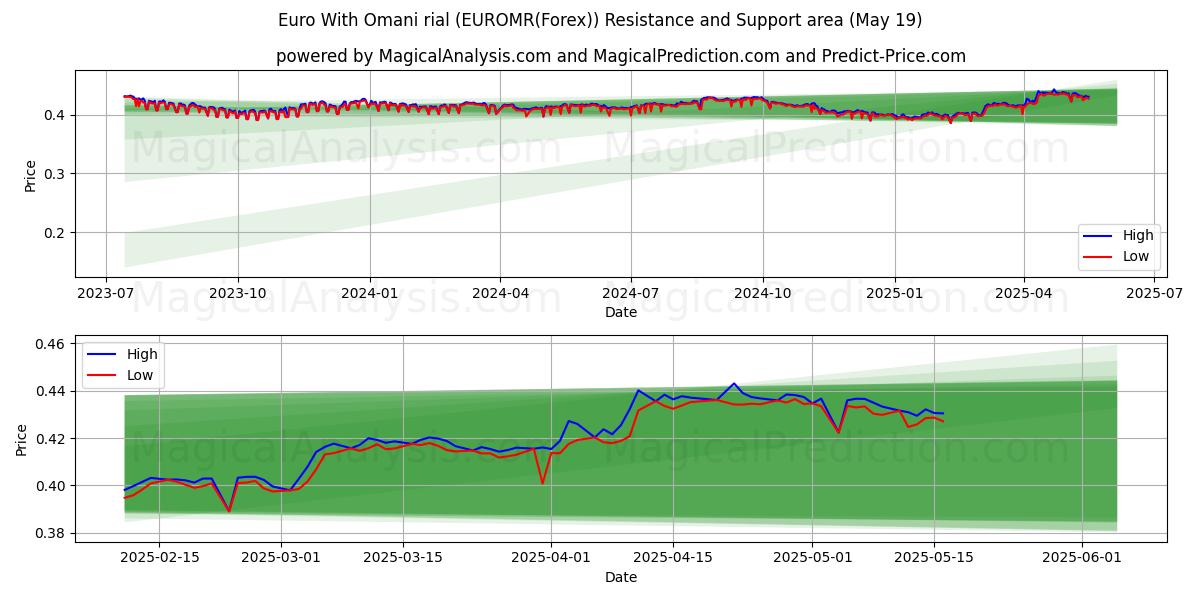
Task: Click the top chart '0.3' price tick
Action: (56, 174)
